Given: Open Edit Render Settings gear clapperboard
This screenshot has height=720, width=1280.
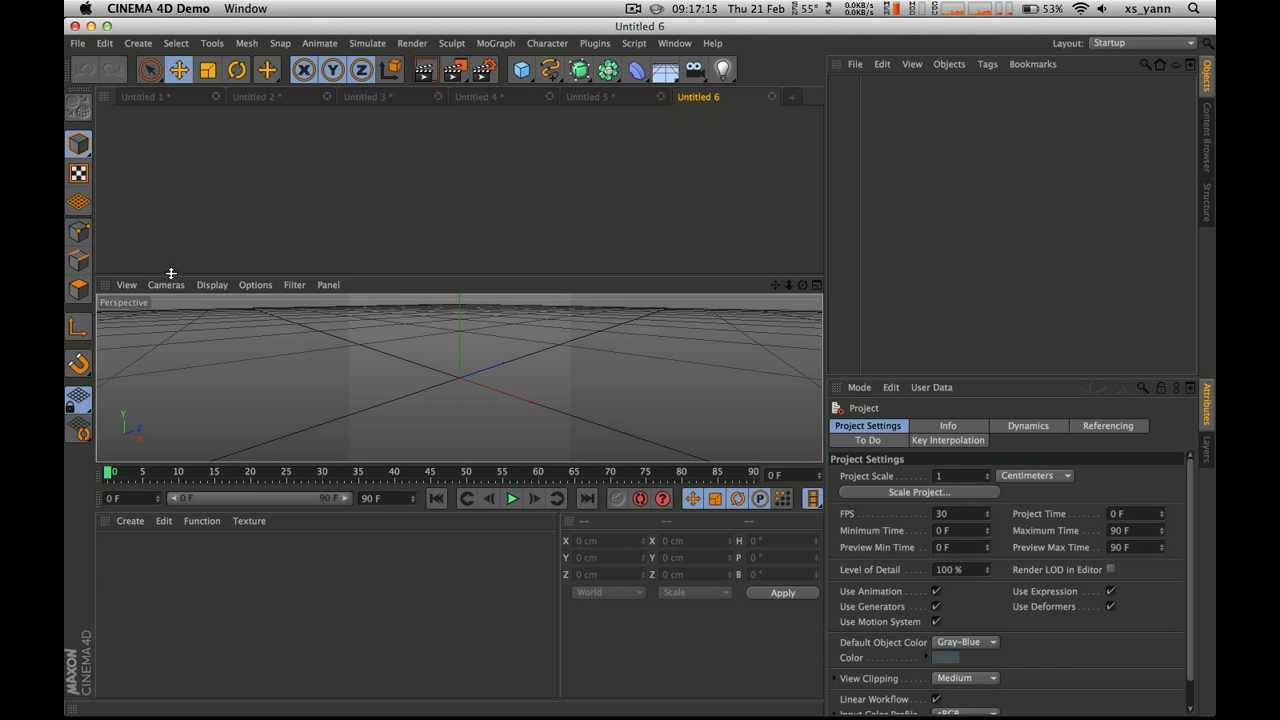Looking at the screenshot, I should pyautogui.click(x=484, y=70).
